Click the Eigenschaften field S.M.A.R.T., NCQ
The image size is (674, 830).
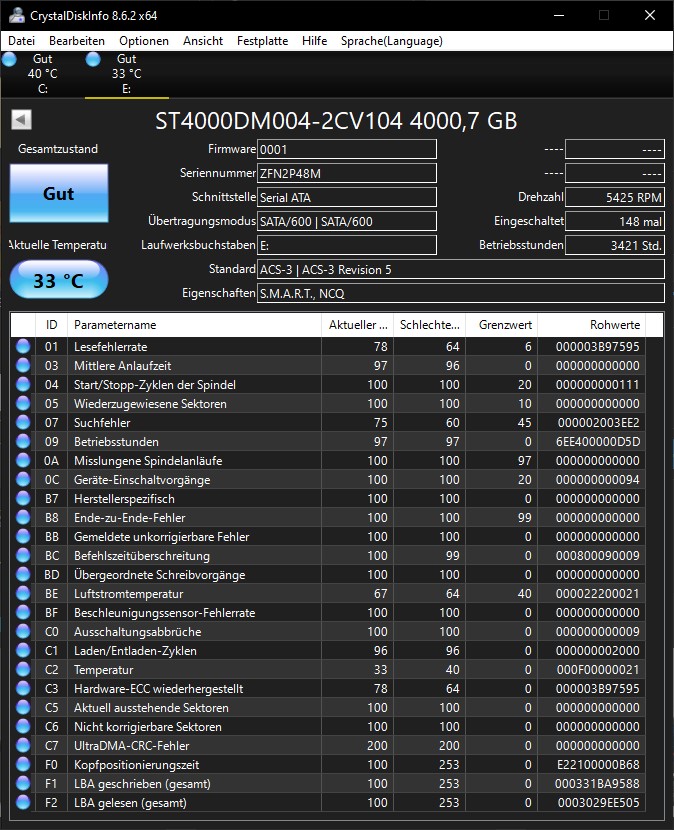tap(461, 293)
